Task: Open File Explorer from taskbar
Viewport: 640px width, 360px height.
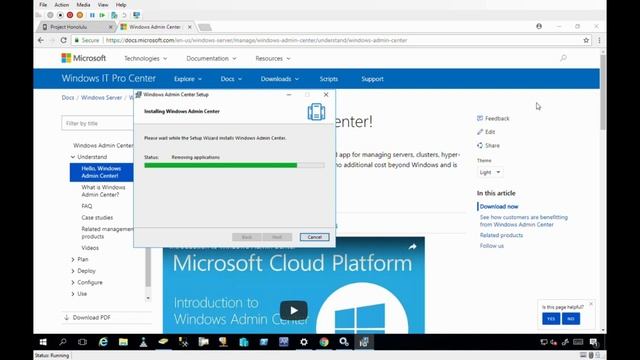Action: pos(123,342)
